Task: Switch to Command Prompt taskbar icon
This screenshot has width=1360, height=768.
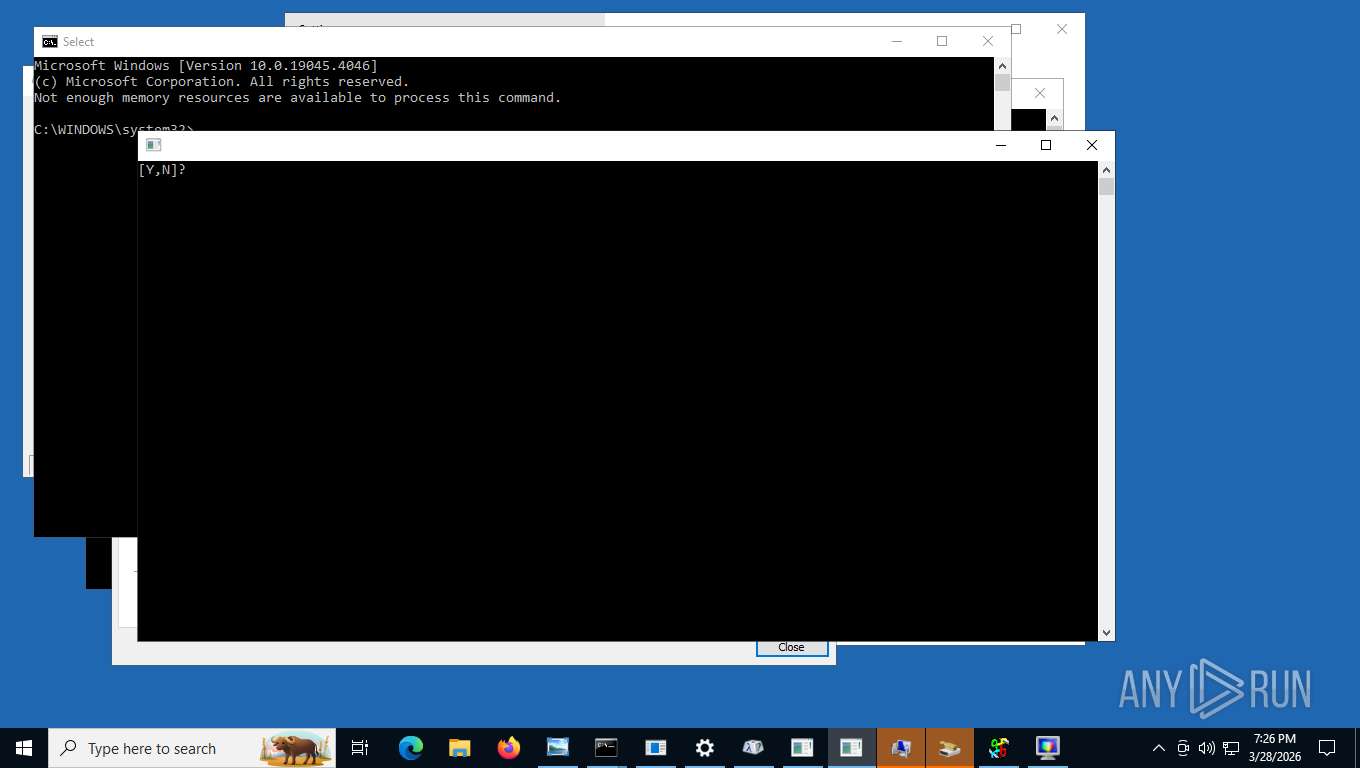Action: (606, 748)
